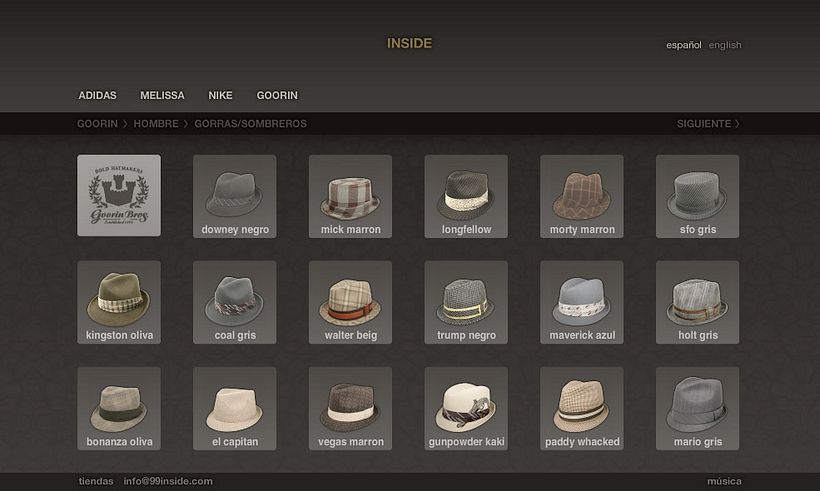Select the downey negro hat
The image size is (820, 491).
click(x=235, y=196)
